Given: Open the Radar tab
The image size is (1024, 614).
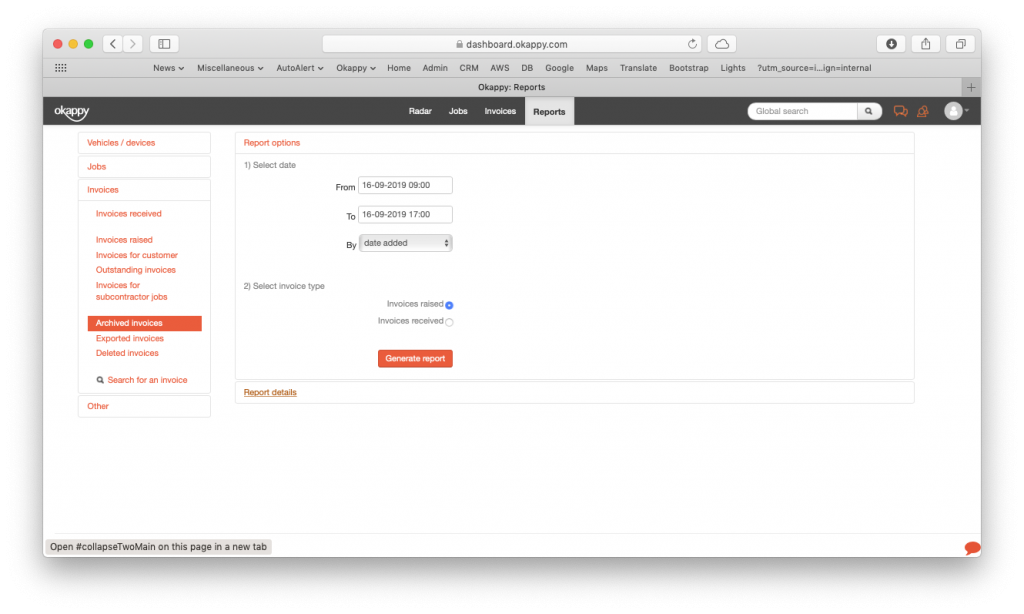Looking at the screenshot, I should [x=420, y=112].
